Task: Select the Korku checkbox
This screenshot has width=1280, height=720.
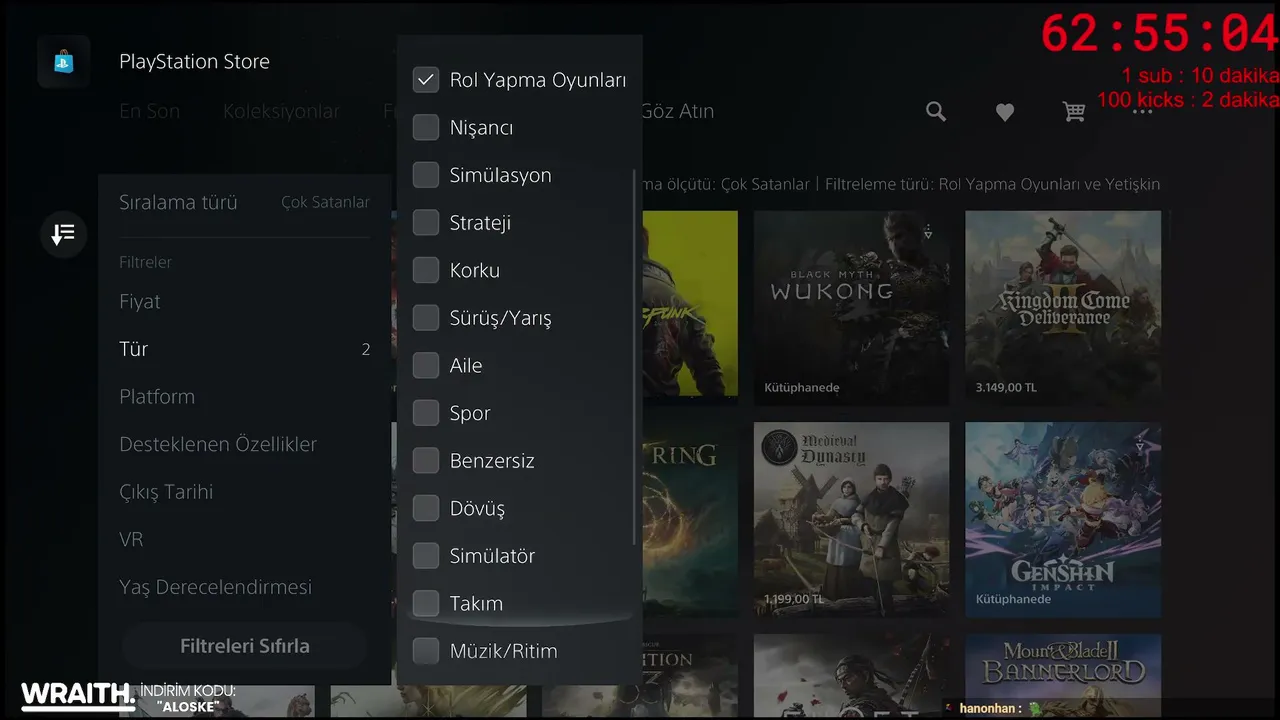Action: click(x=426, y=270)
